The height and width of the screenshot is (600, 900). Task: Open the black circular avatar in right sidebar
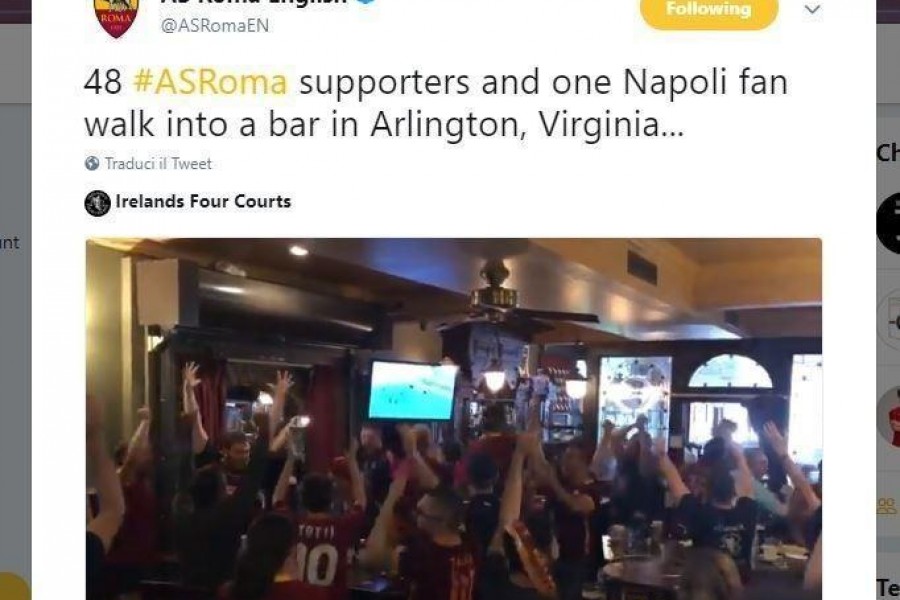pos(889,223)
